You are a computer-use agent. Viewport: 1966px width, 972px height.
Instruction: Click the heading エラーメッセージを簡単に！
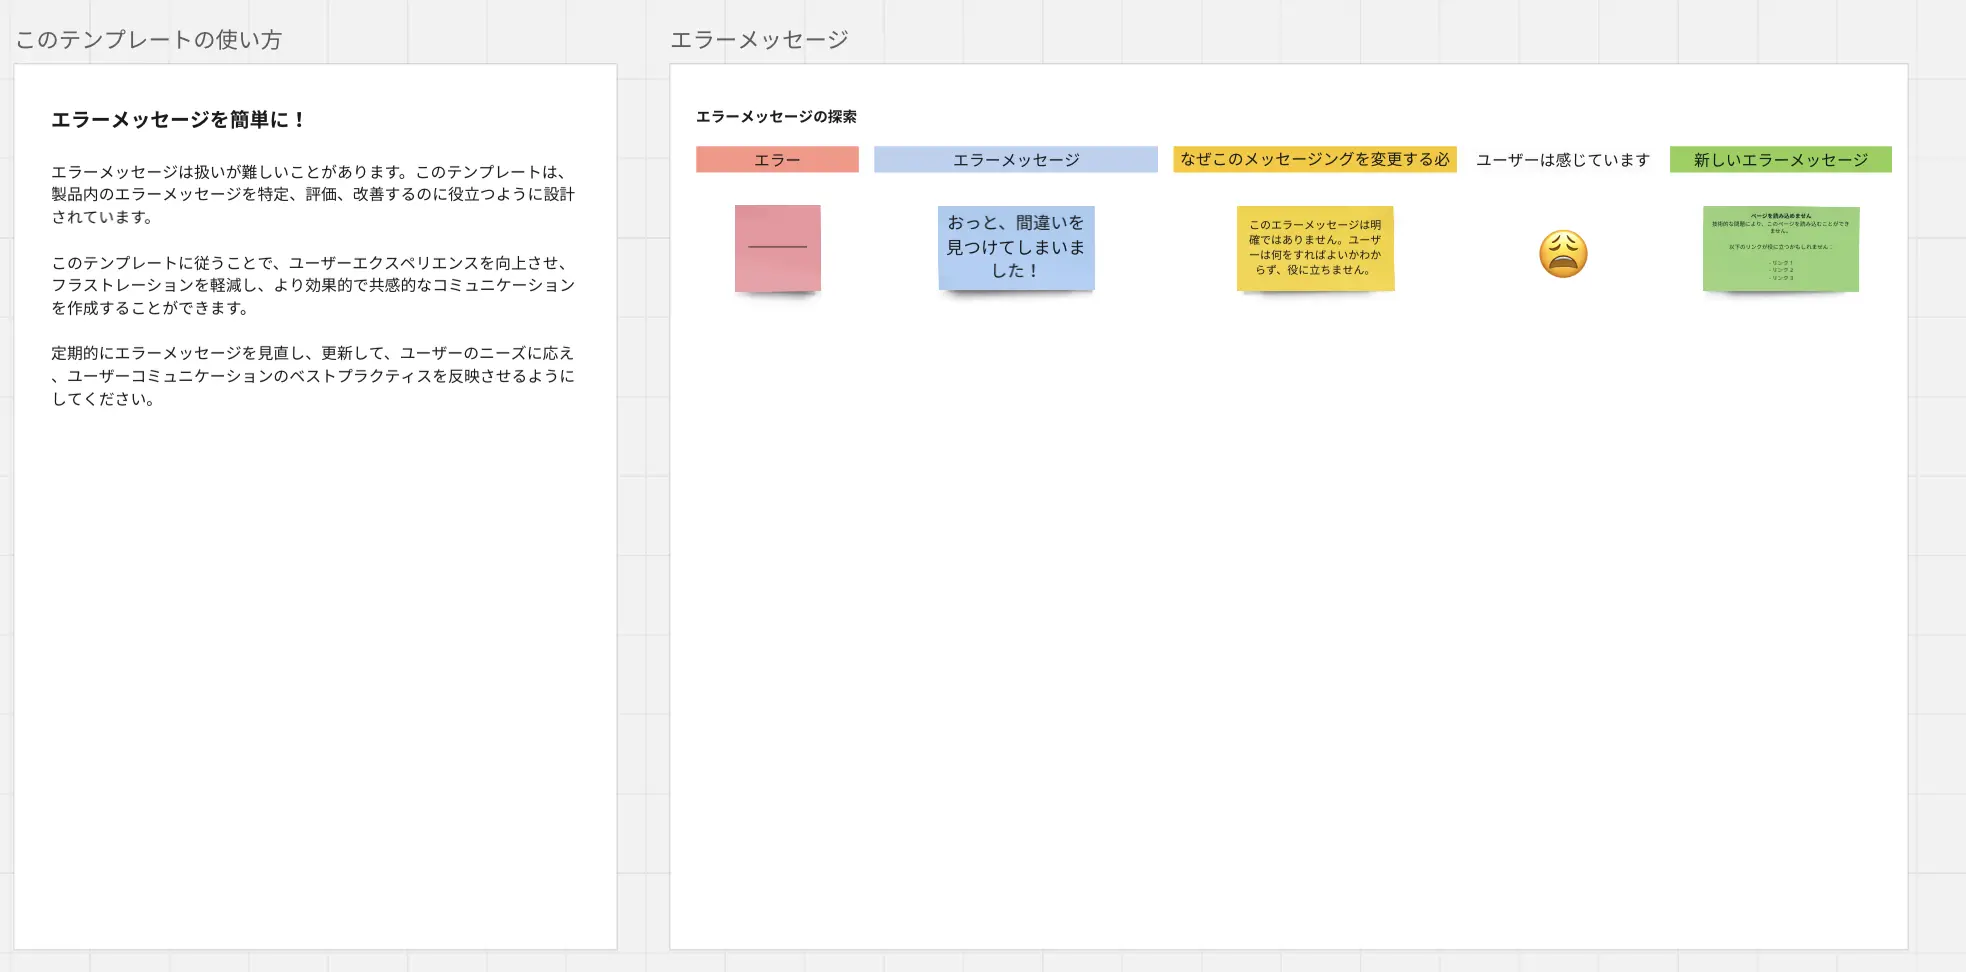click(178, 120)
